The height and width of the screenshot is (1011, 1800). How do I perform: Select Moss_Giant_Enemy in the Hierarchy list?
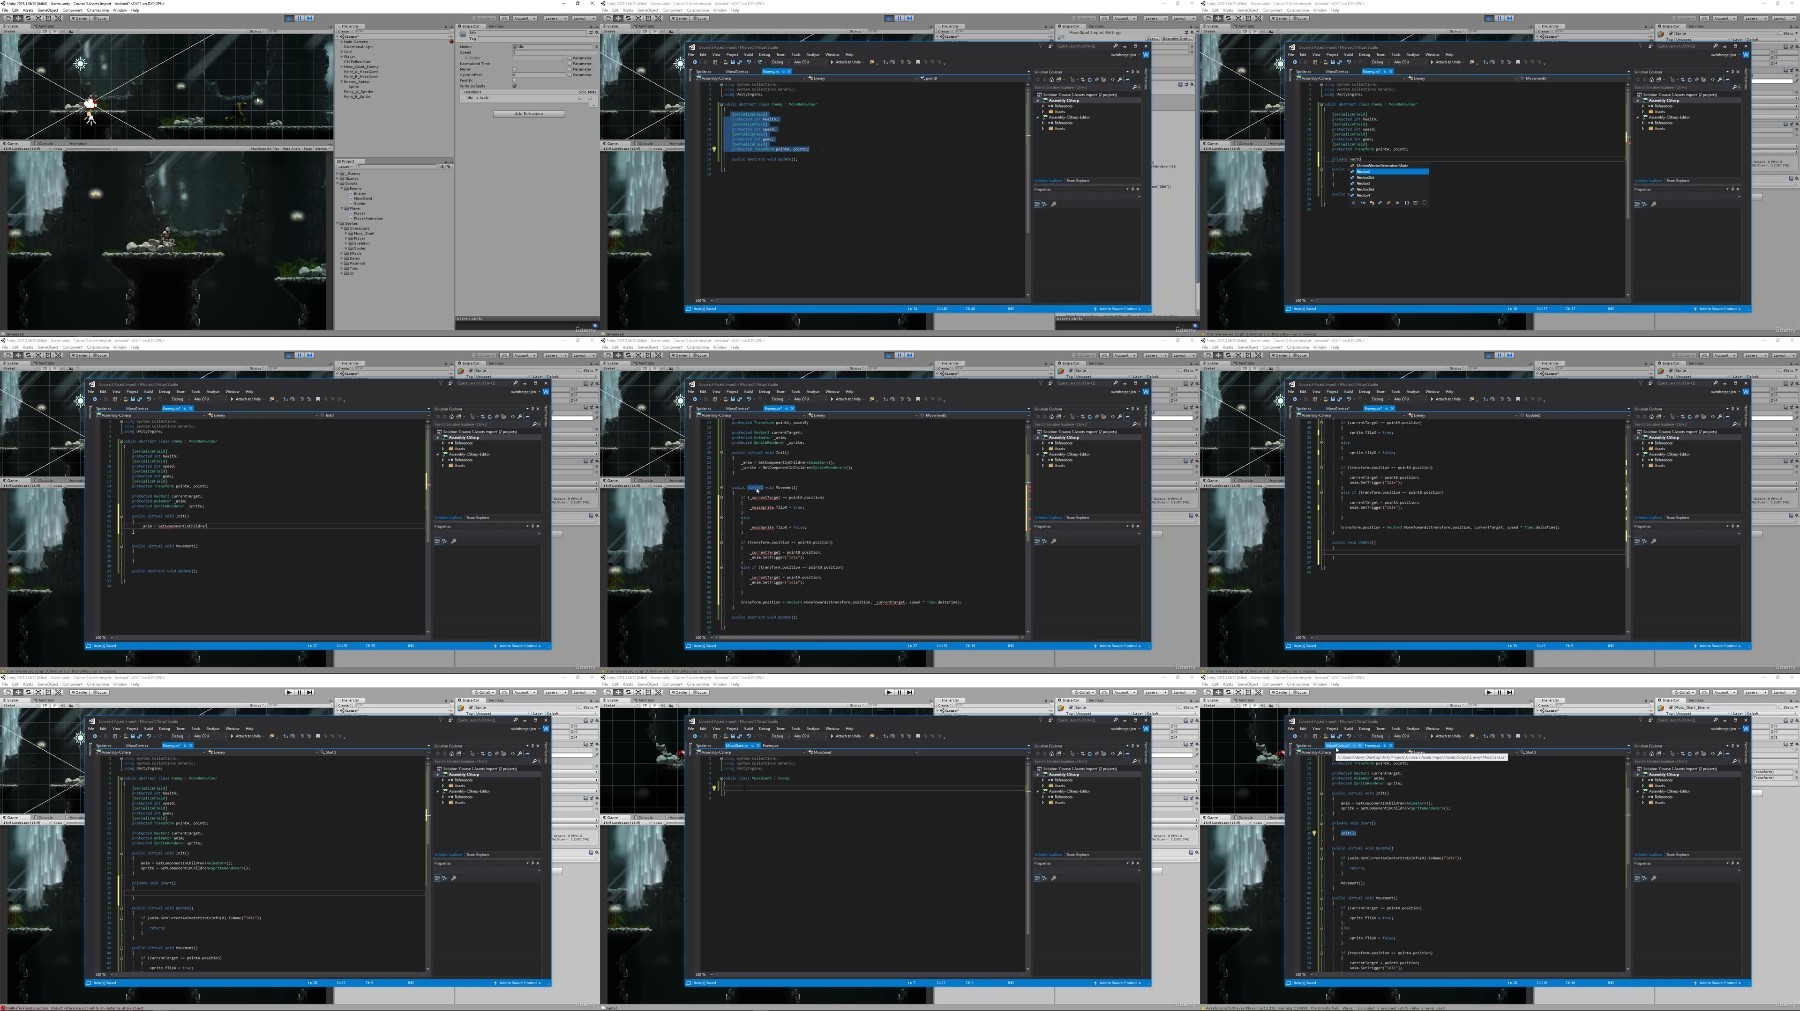coord(361,67)
